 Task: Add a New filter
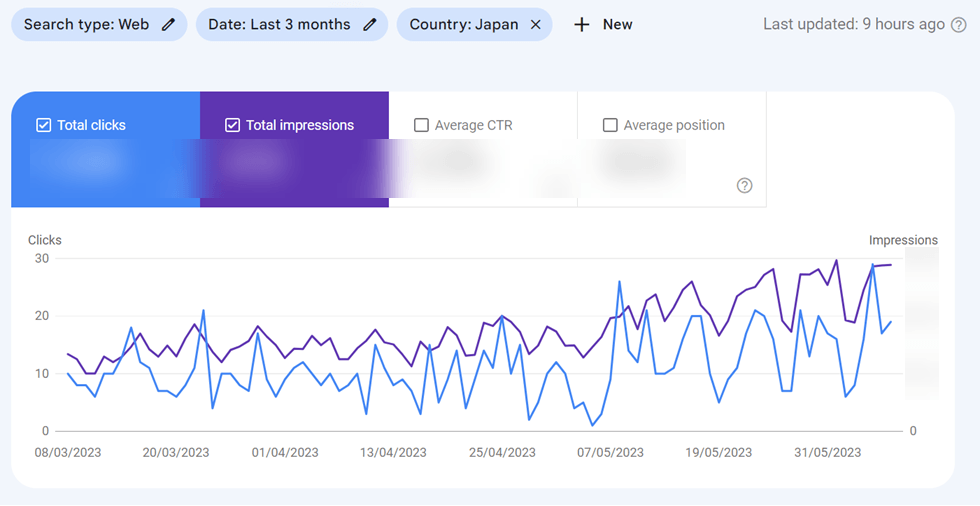(x=618, y=24)
